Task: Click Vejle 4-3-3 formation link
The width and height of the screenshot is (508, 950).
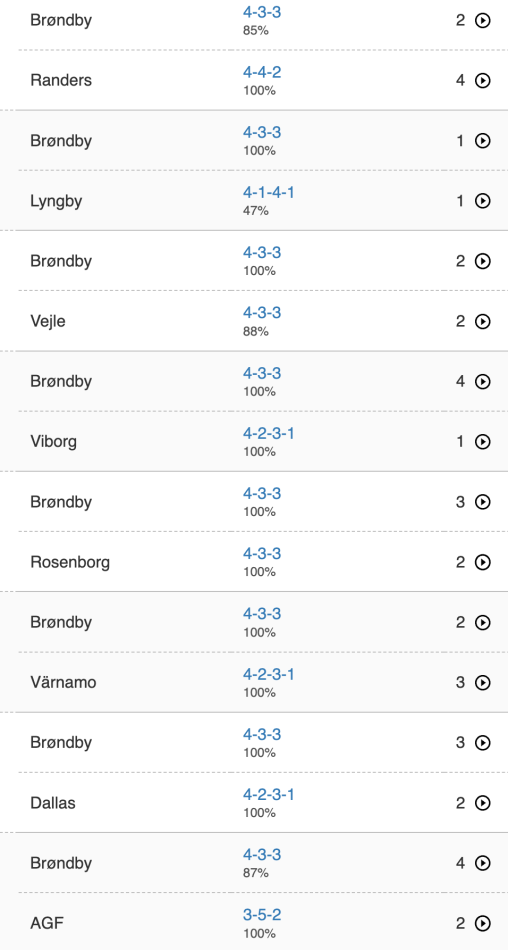Action: (x=262, y=313)
